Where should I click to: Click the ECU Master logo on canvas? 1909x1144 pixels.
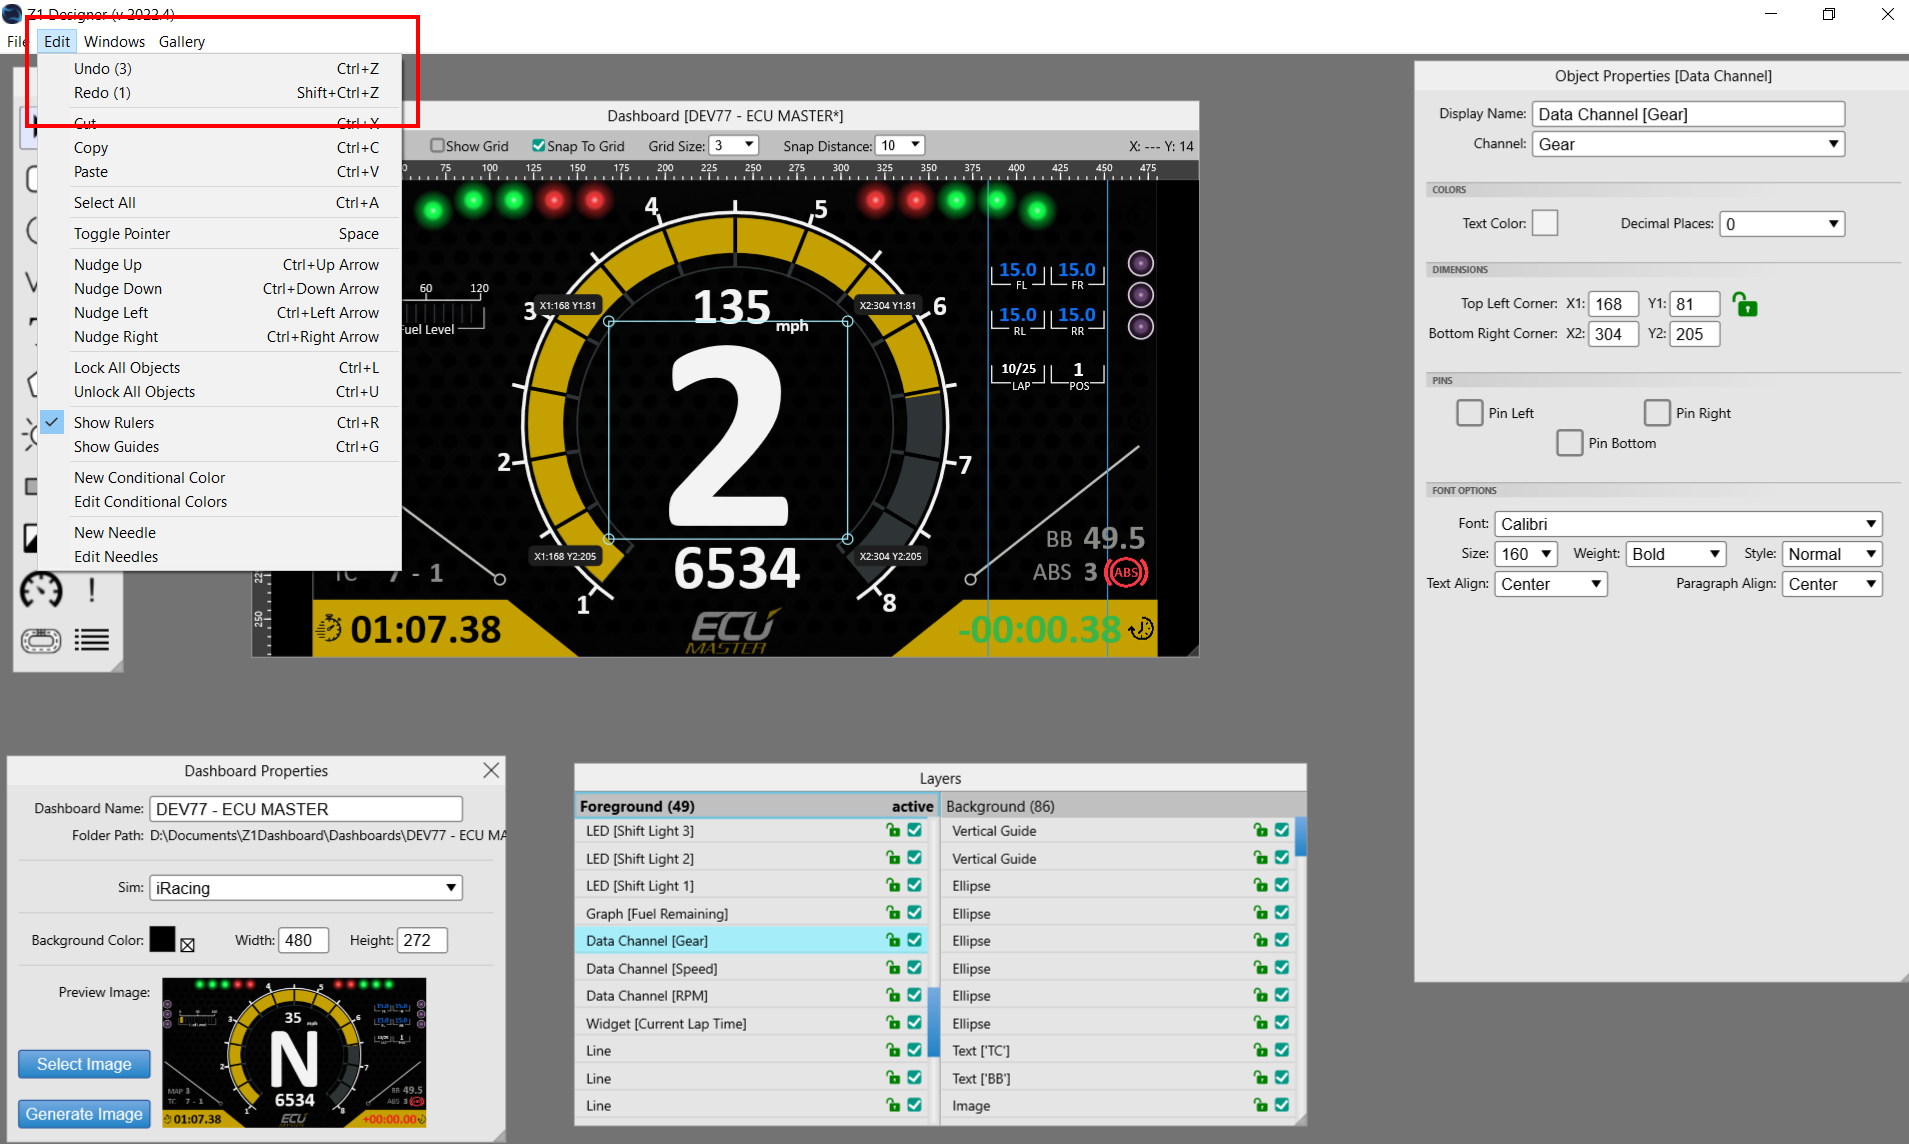(733, 632)
